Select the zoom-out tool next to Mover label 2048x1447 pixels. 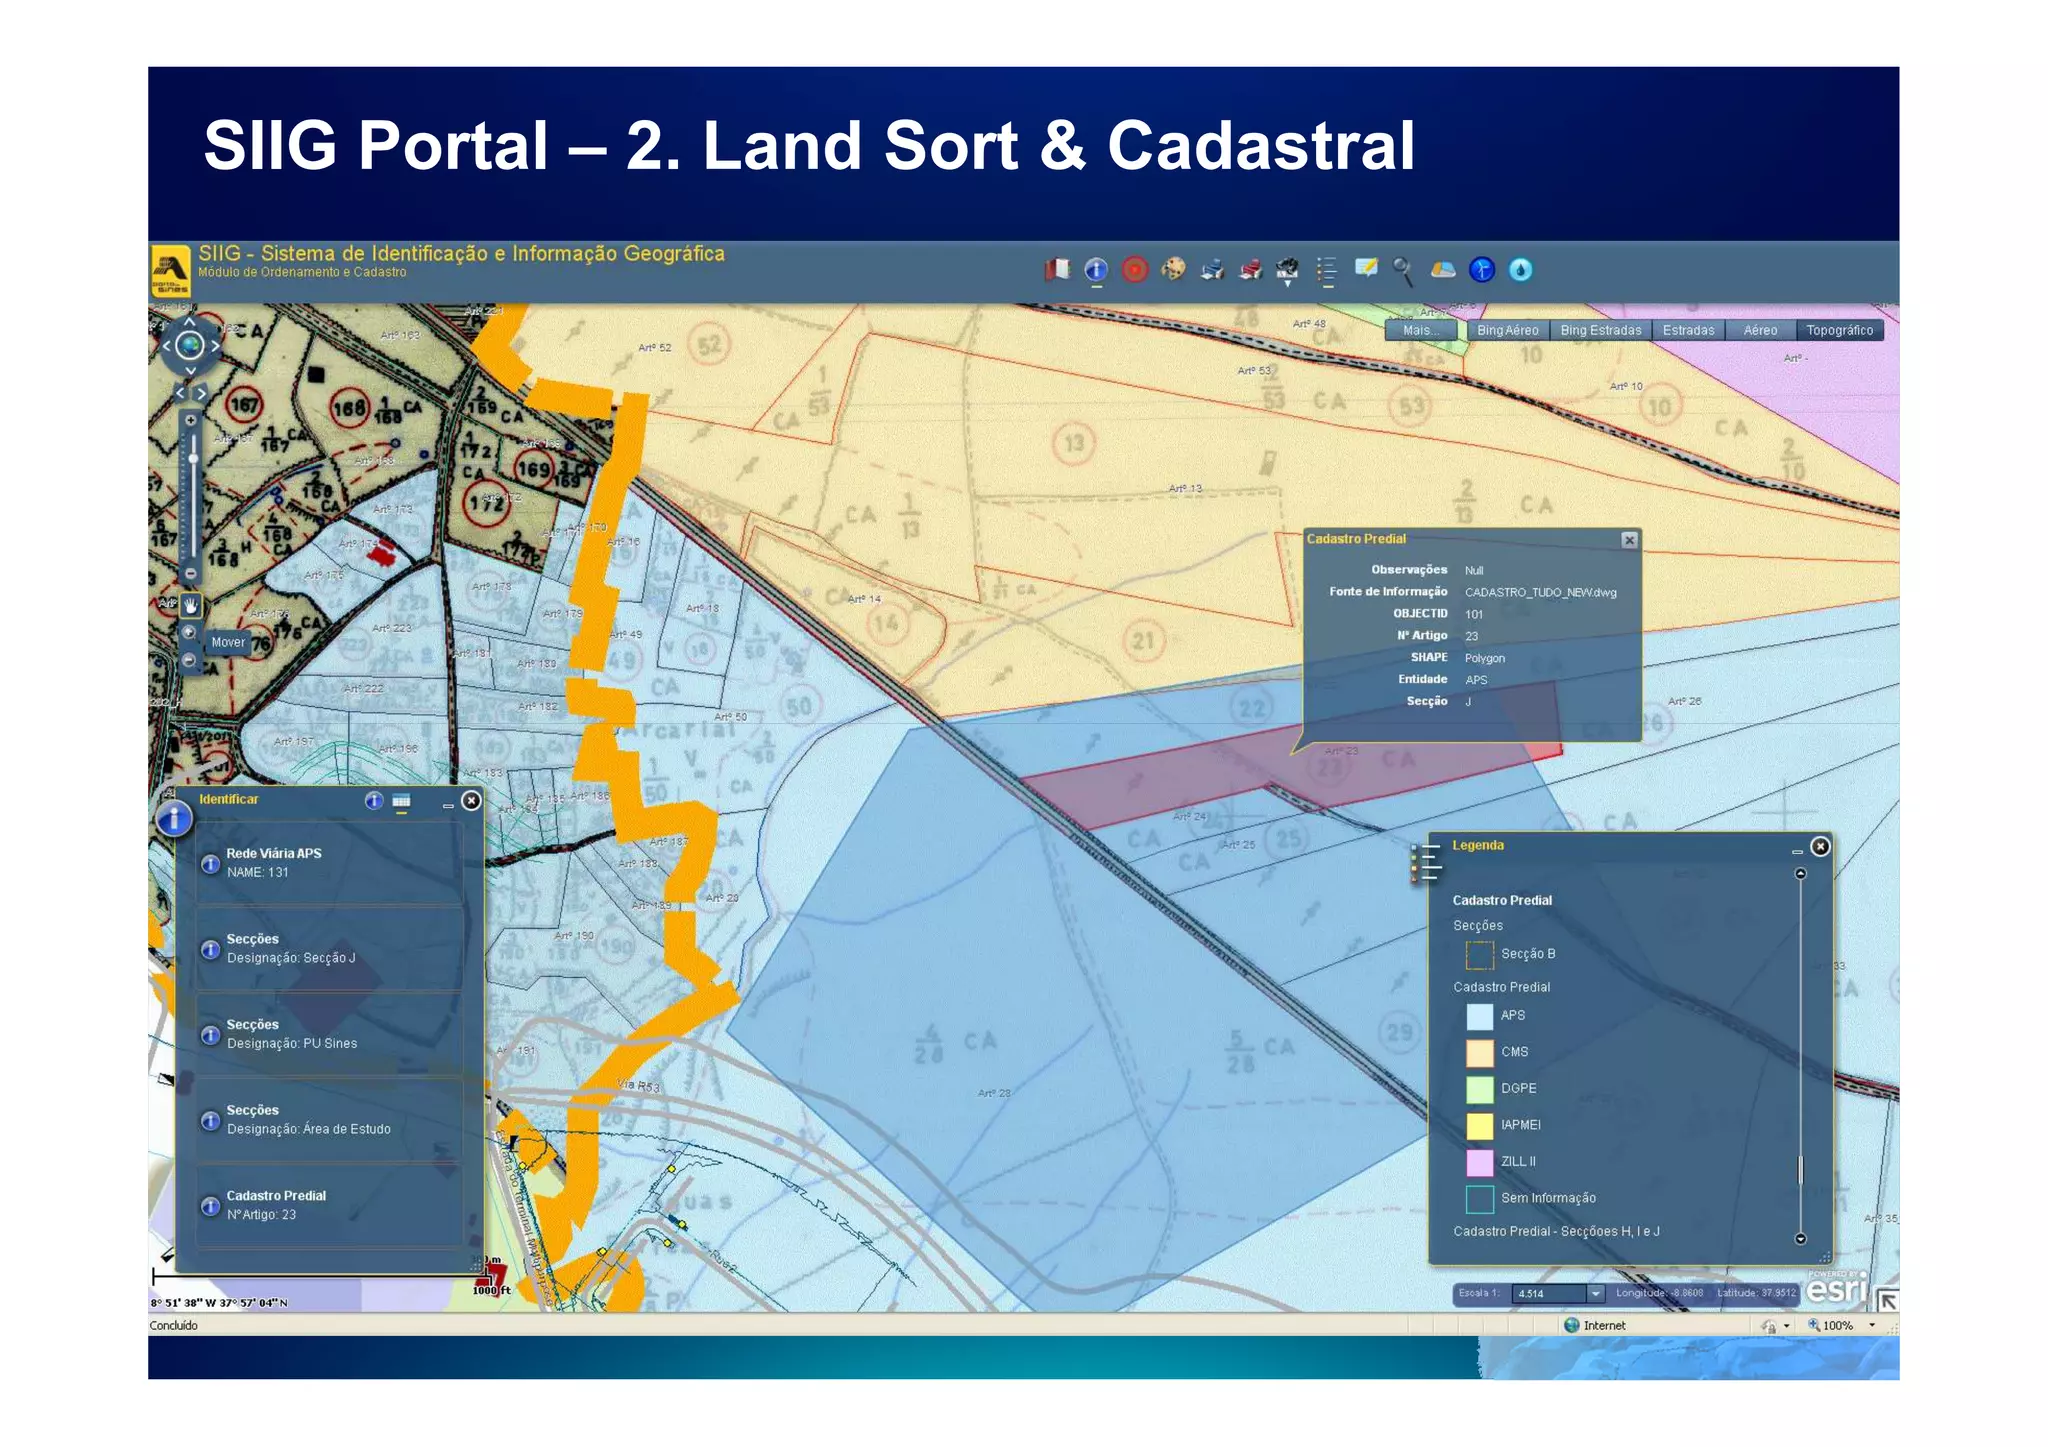coord(189,659)
